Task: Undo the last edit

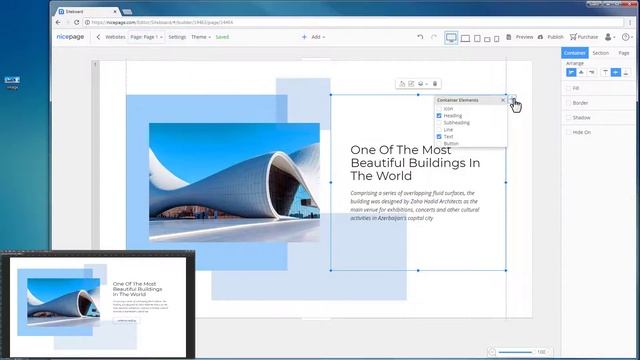Action: (420, 37)
